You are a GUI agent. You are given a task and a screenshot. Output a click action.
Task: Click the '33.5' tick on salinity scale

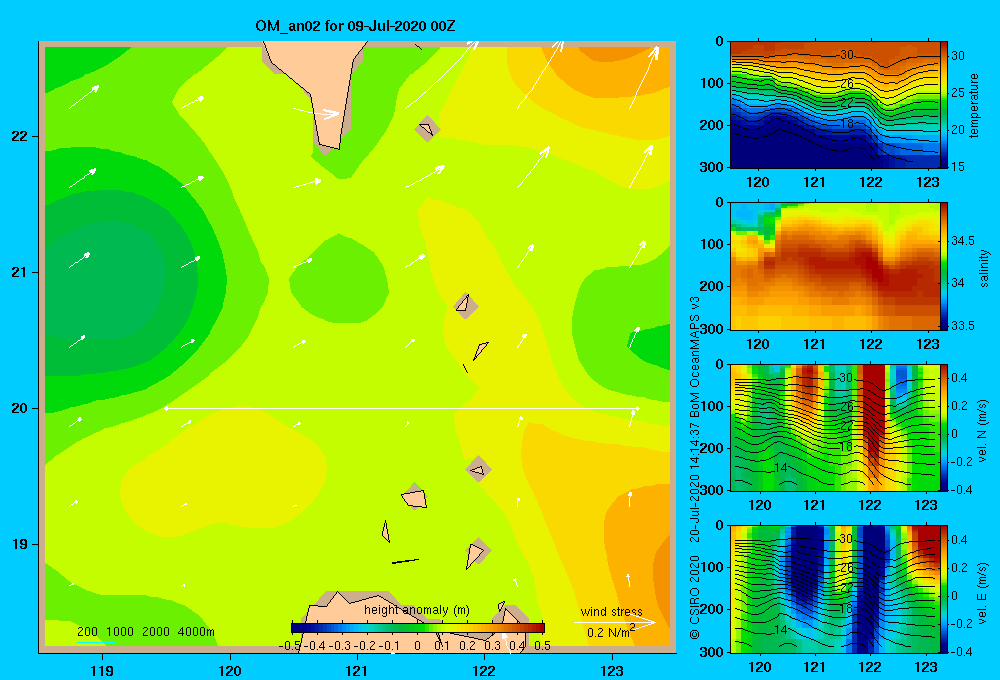pyautogui.click(x=962, y=325)
